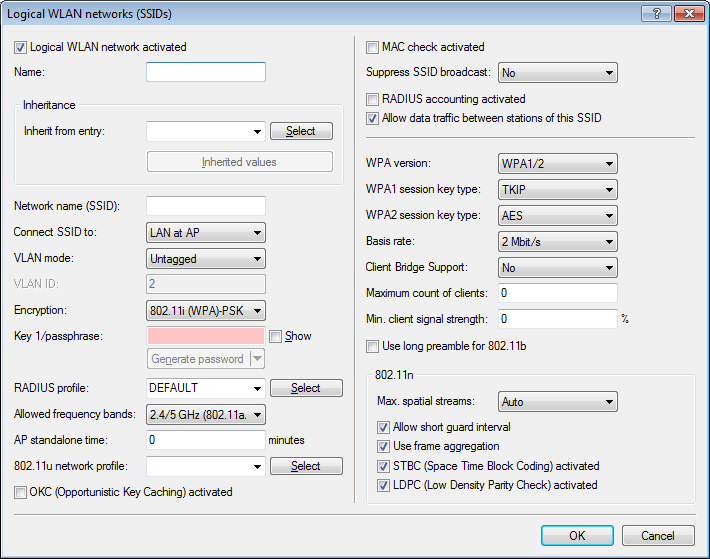Click Select next to RADIUS profile

click(x=305, y=388)
